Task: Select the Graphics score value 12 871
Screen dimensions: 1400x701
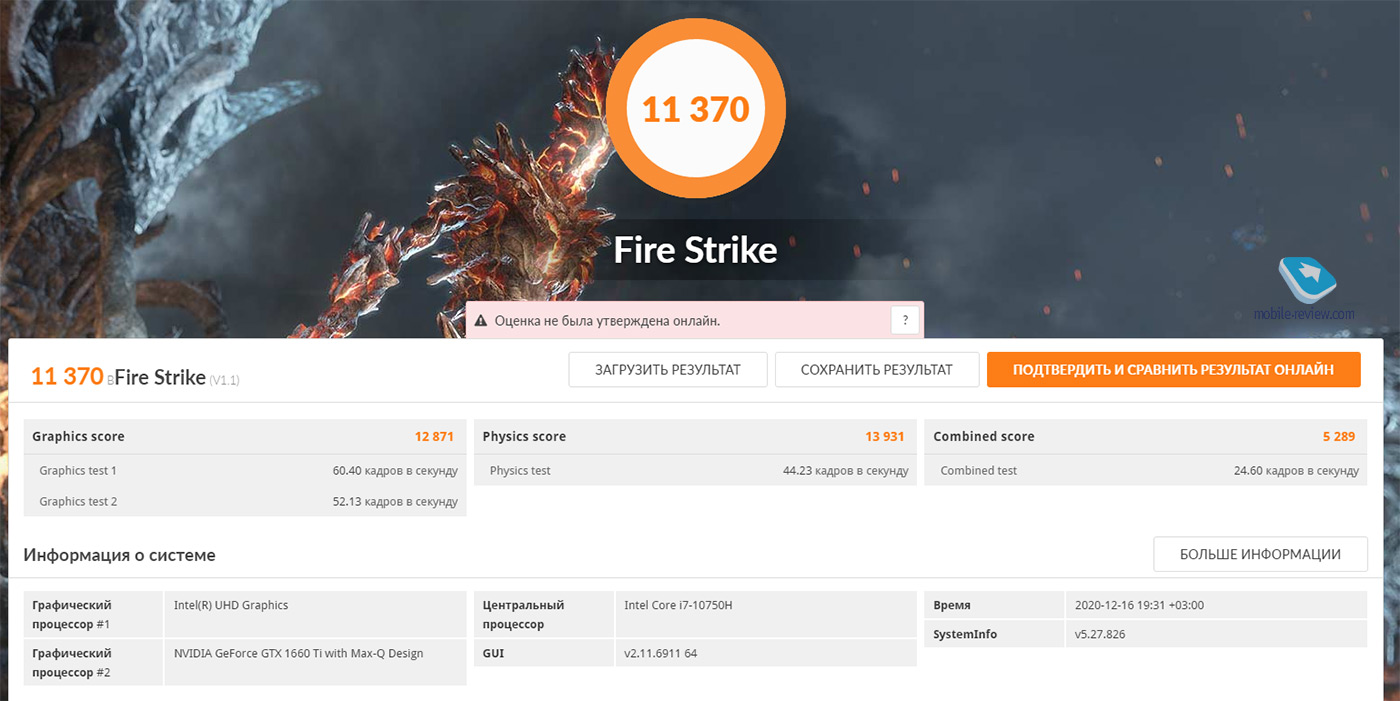Action: [x=434, y=436]
